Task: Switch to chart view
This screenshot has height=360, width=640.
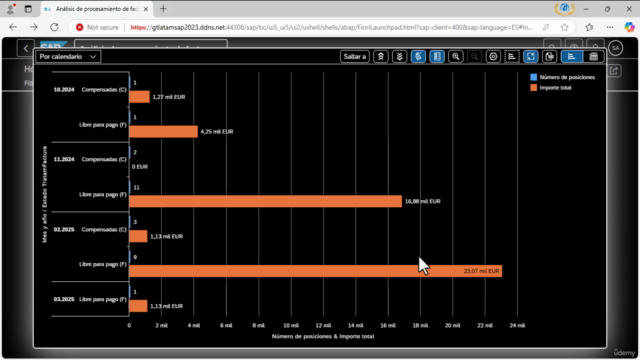Action: tap(571, 57)
